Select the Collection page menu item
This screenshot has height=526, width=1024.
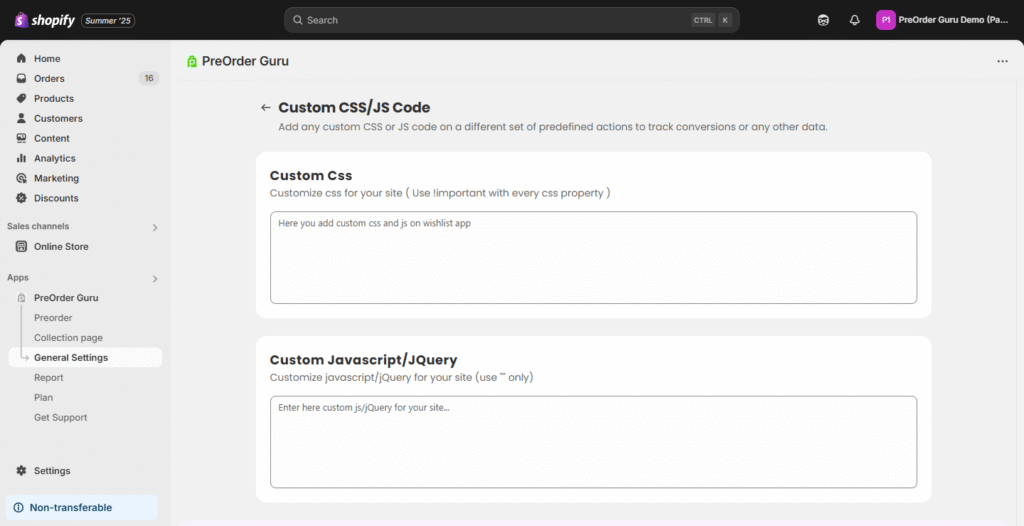click(68, 338)
